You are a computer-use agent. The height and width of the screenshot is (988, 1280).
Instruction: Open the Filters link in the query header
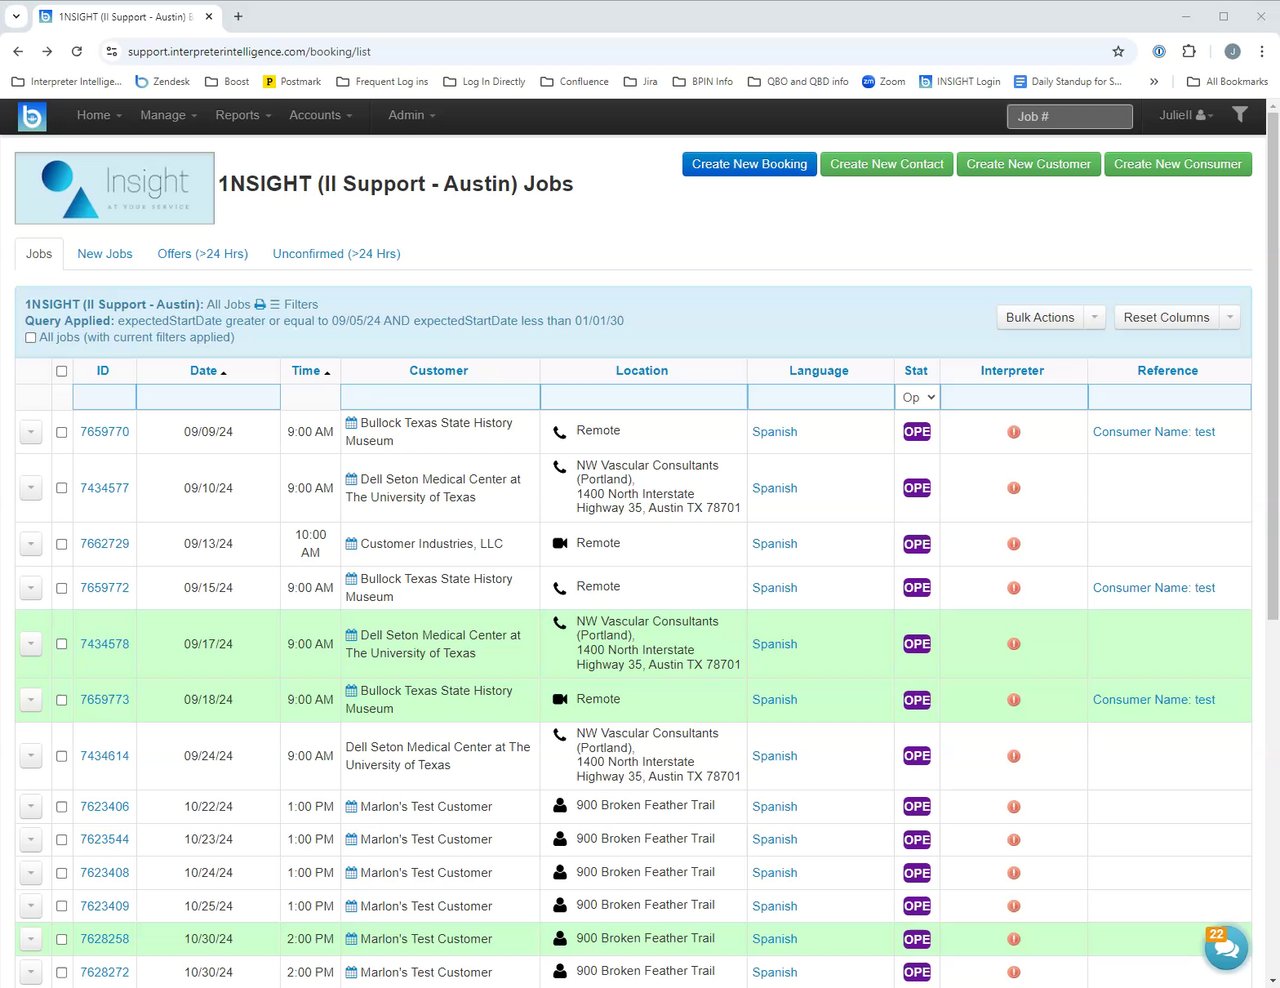pos(294,305)
